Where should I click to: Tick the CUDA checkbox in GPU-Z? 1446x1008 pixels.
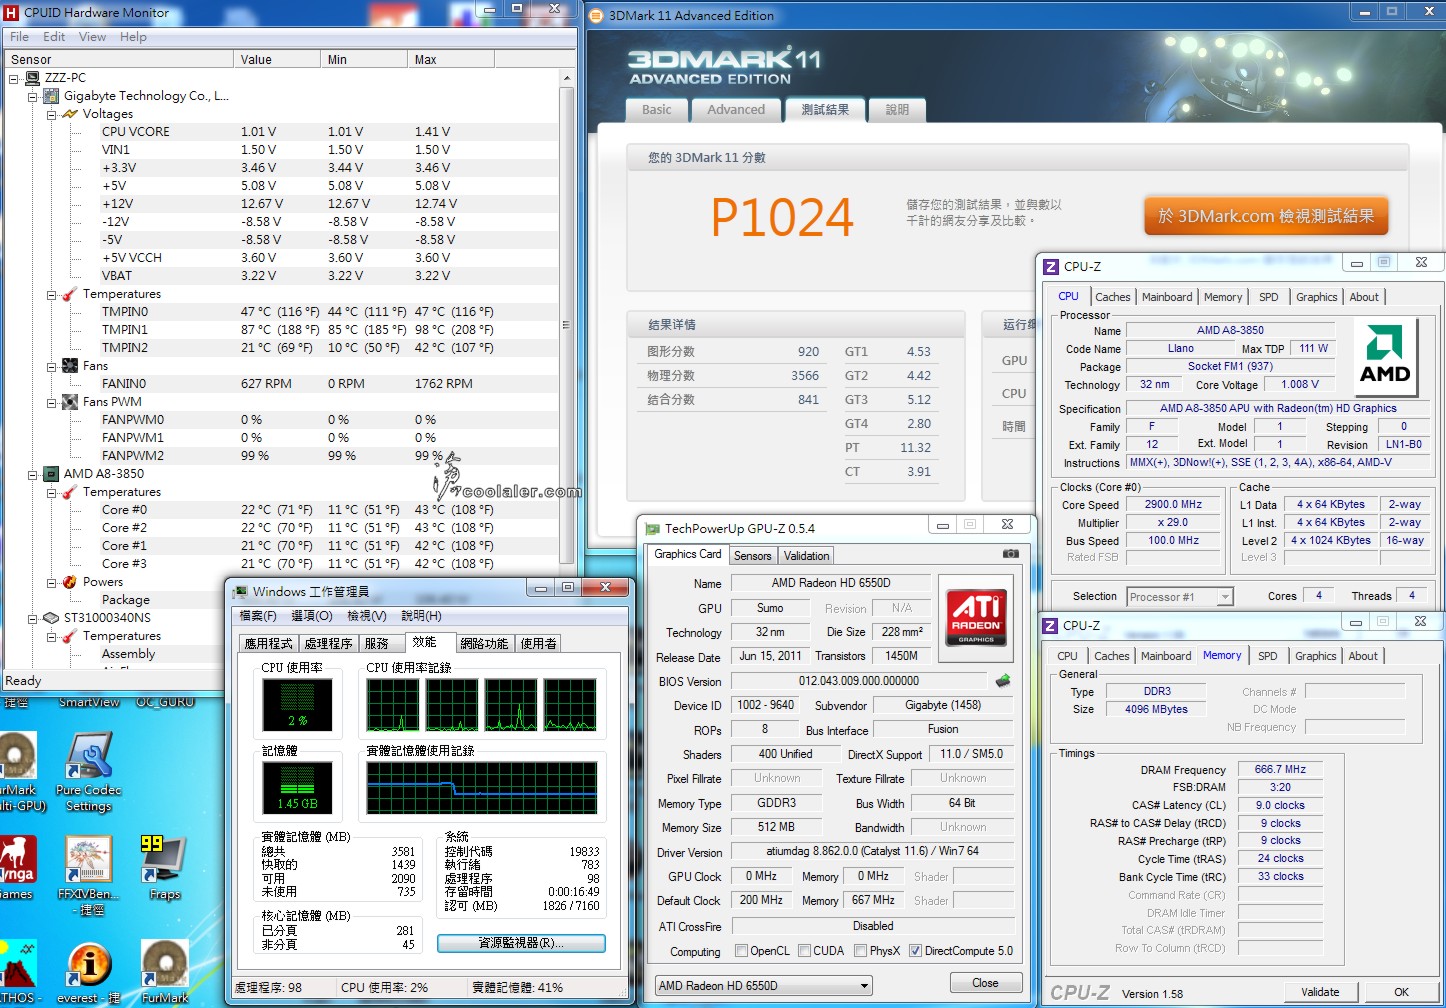pyautogui.click(x=804, y=951)
